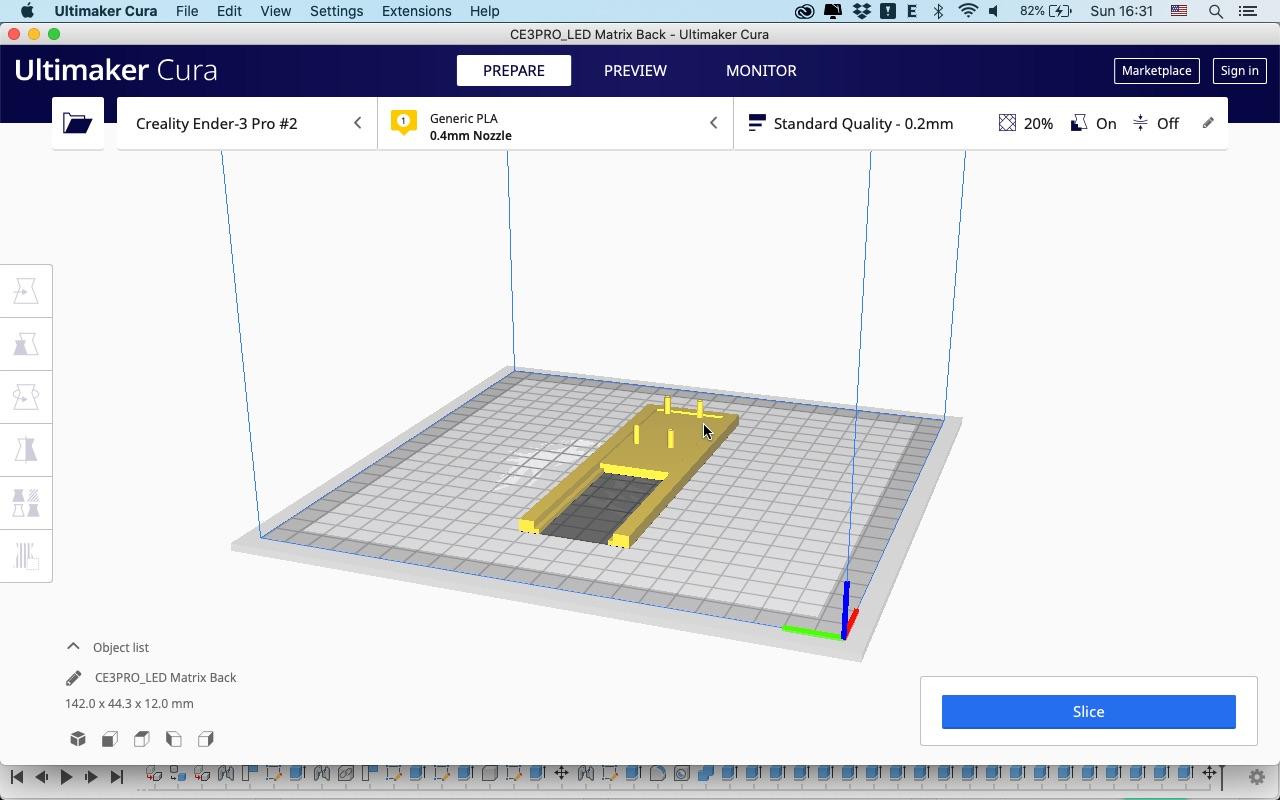This screenshot has width=1280, height=800.
Task: Select CE3PRO_LED Matrix Back in object list
Action: pos(165,678)
